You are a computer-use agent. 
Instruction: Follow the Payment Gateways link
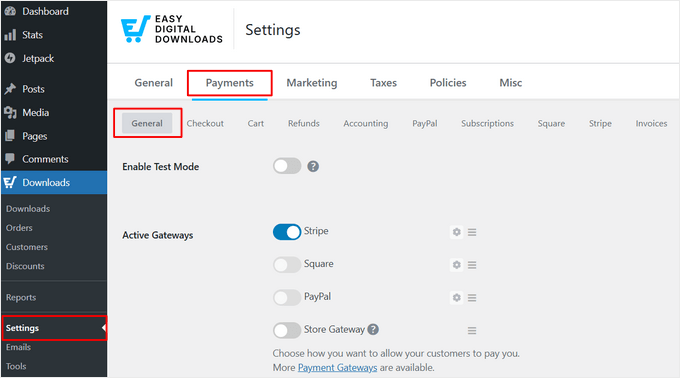coord(337,368)
